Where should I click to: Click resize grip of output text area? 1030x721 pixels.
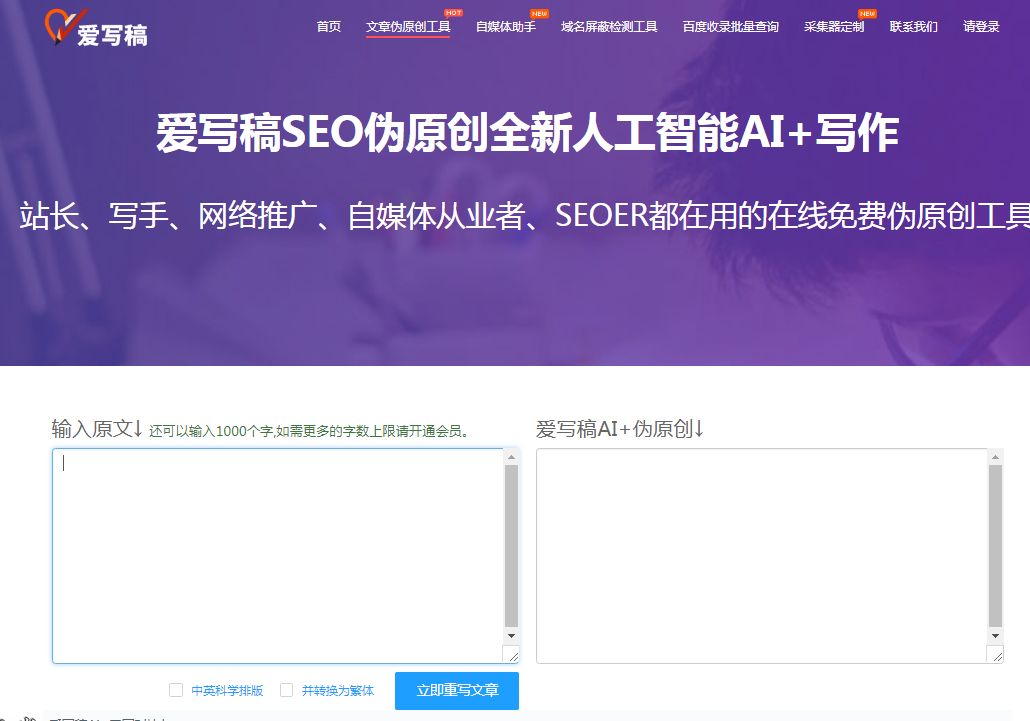[x=996, y=655]
